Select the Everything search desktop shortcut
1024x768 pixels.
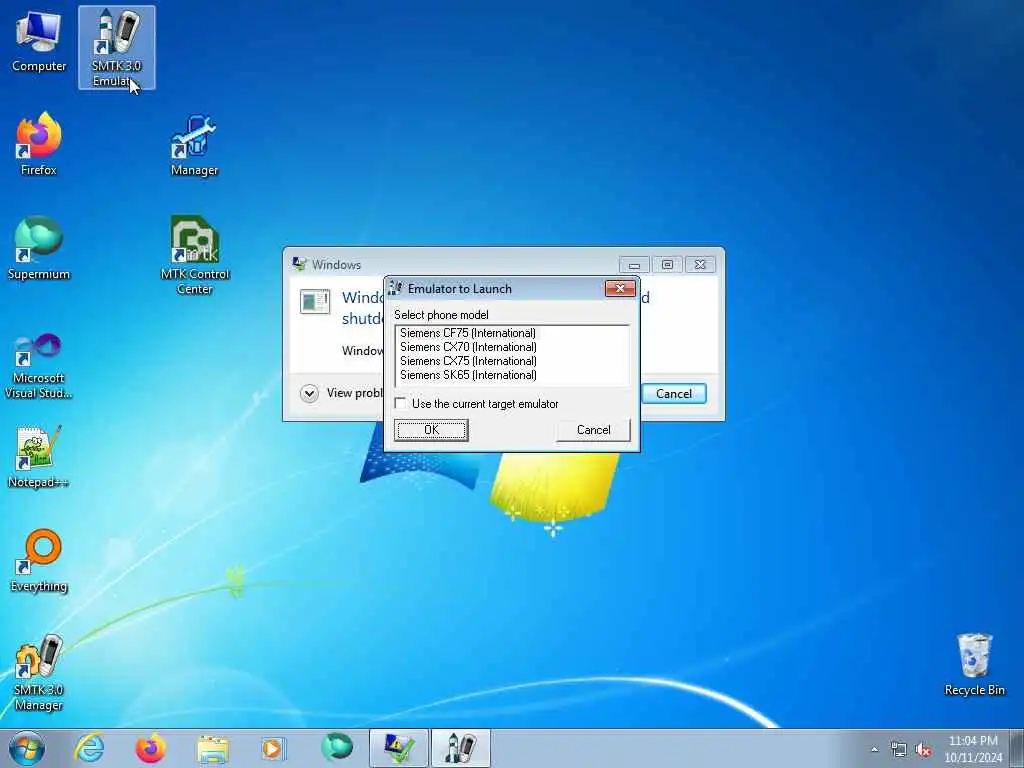click(x=39, y=560)
